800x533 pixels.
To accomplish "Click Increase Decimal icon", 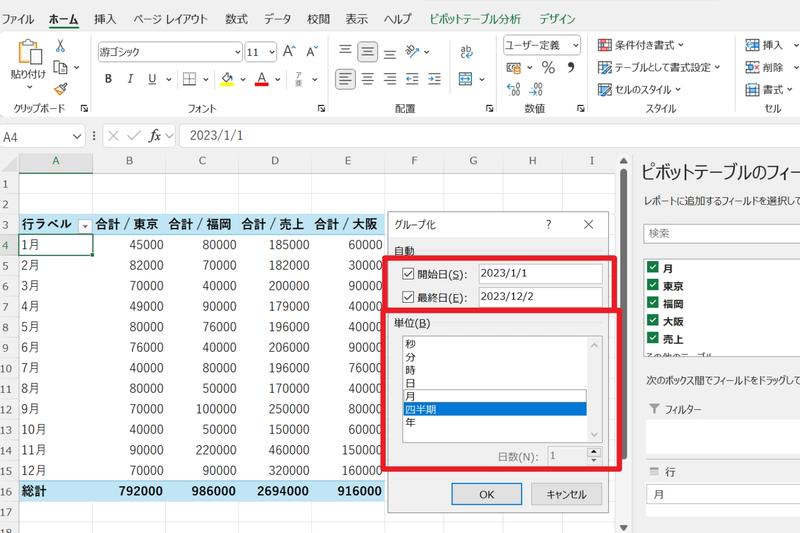I will pyautogui.click(x=513, y=90).
